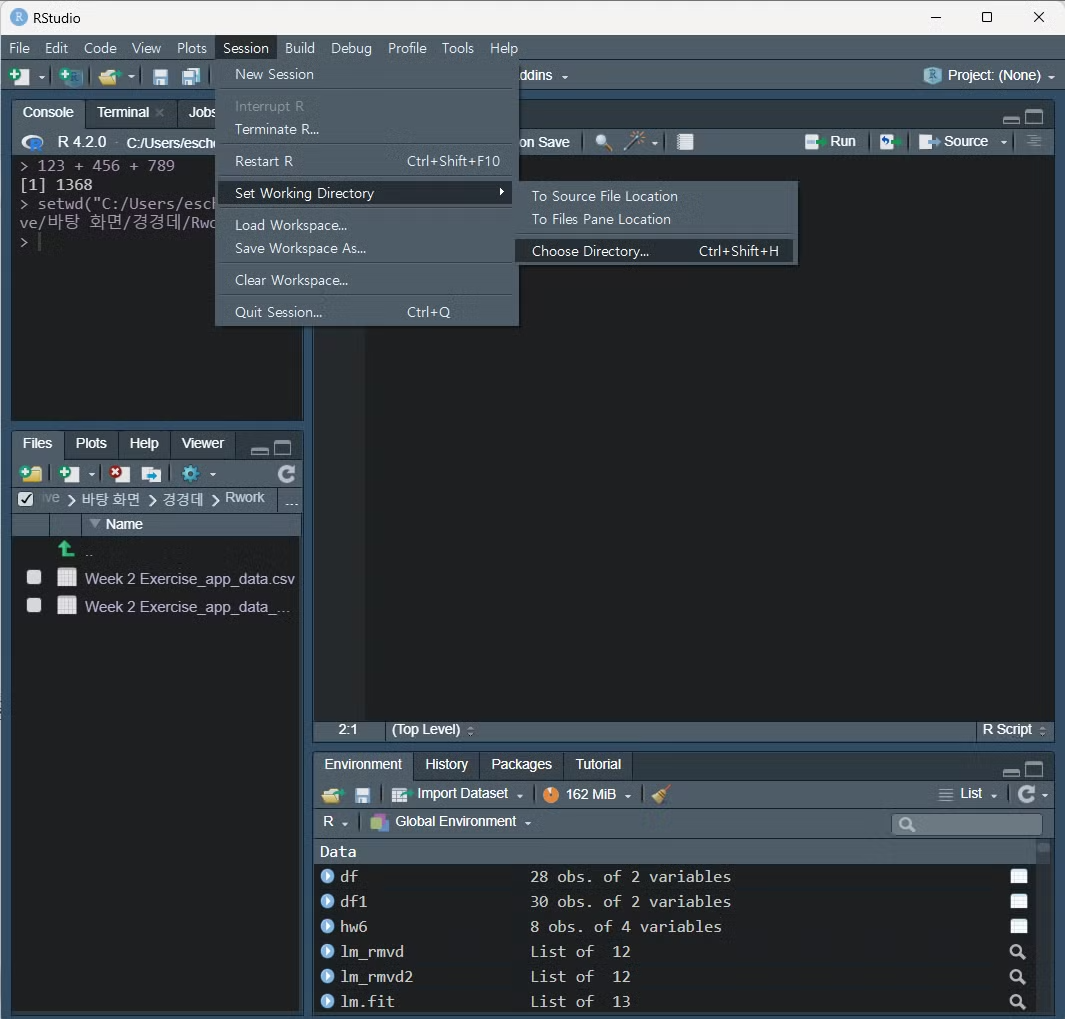Open the Global Environment dropdown
Screen dimensions: 1065x1019
(x=450, y=822)
